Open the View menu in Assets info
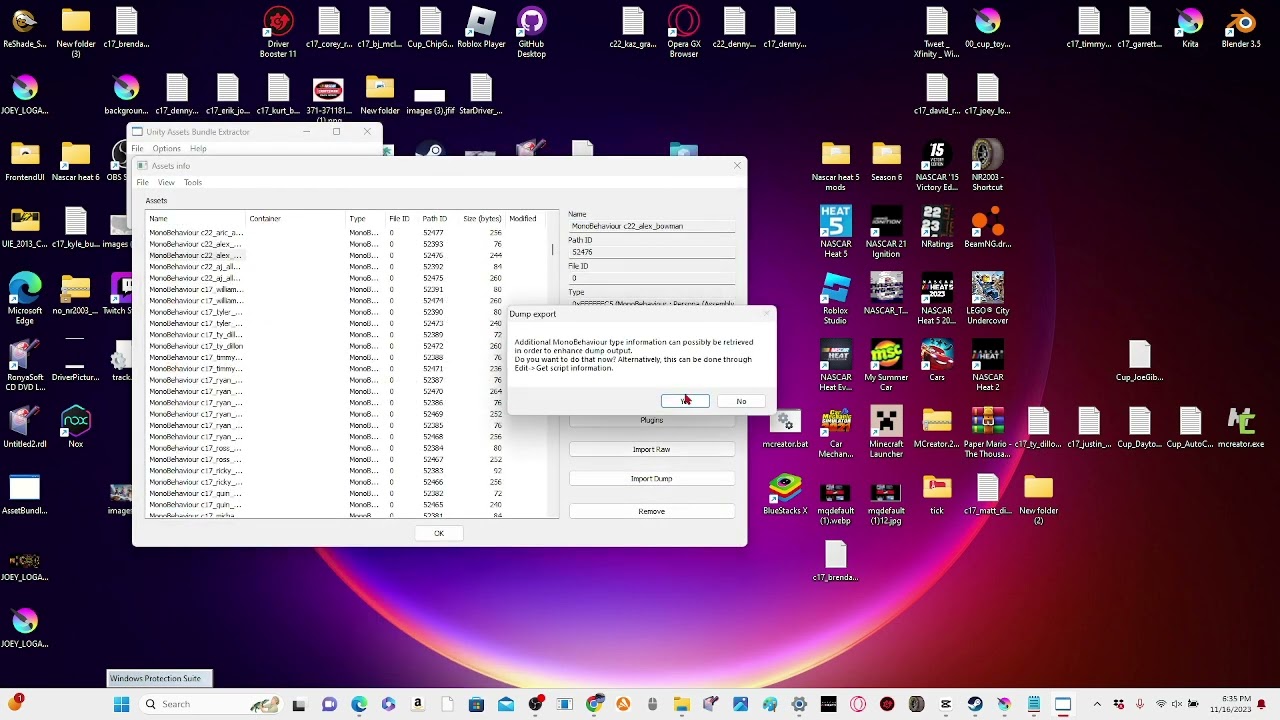The height and width of the screenshot is (720, 1280). [166, 183]
